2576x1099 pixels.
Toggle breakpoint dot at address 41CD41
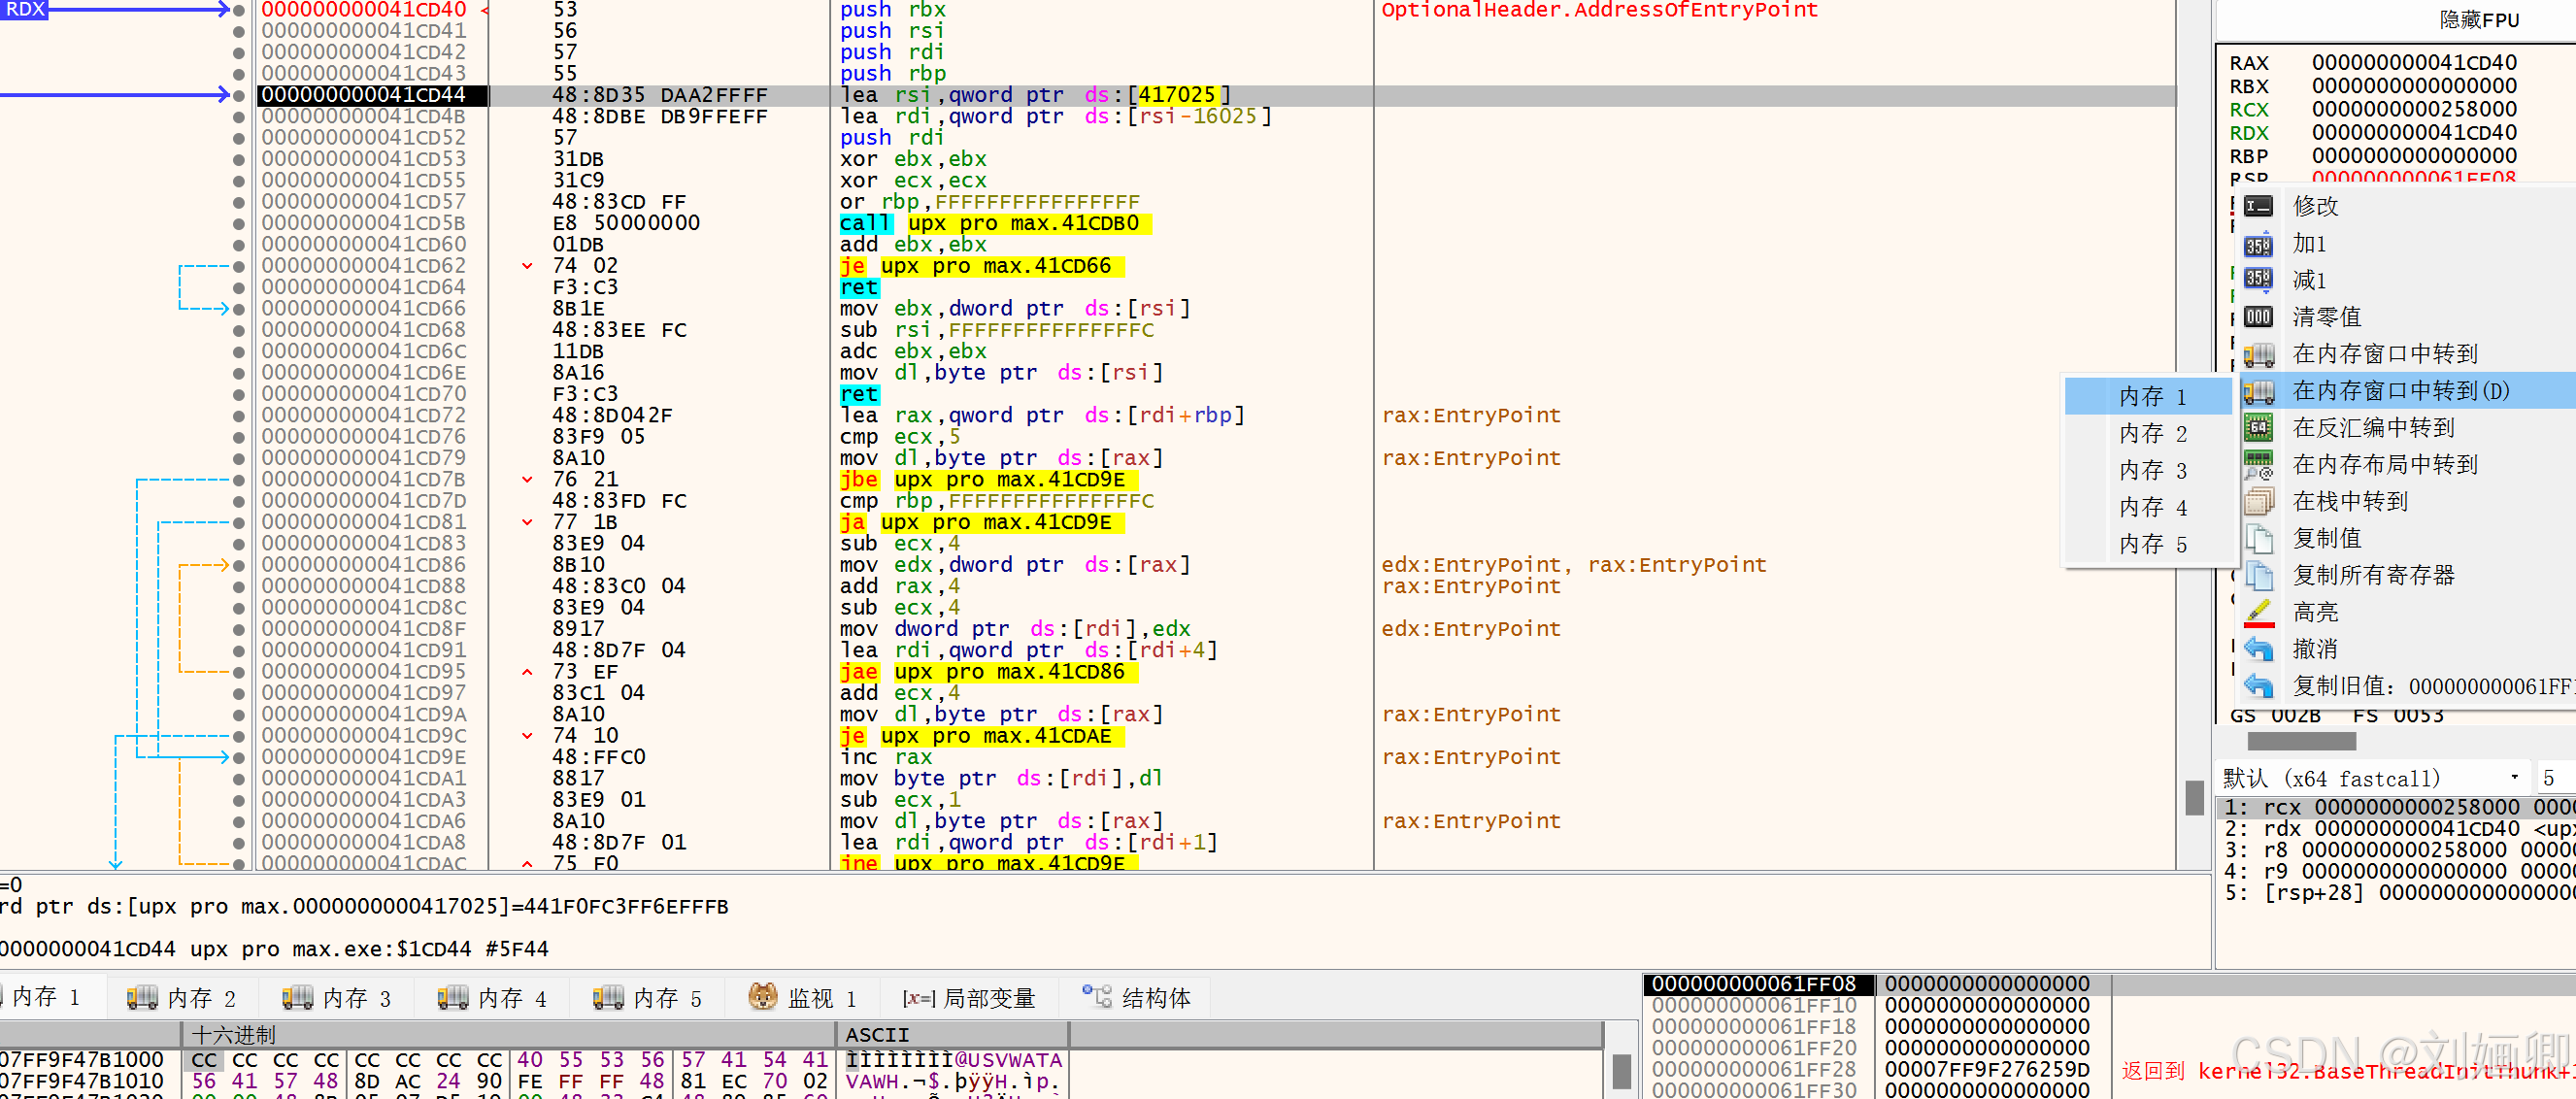238,31
